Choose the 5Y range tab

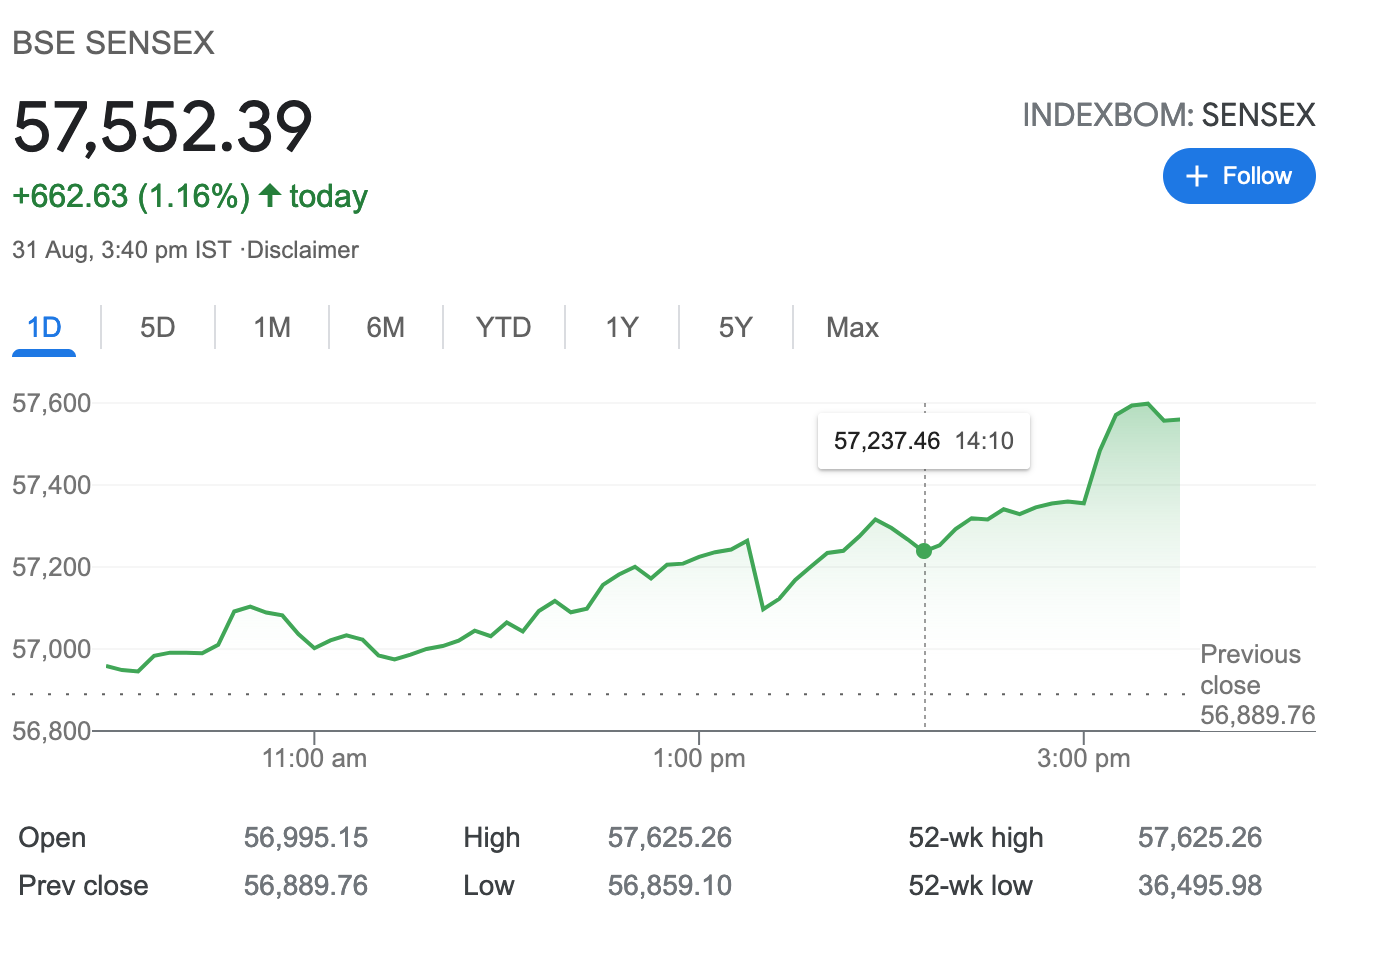(735, 328)
